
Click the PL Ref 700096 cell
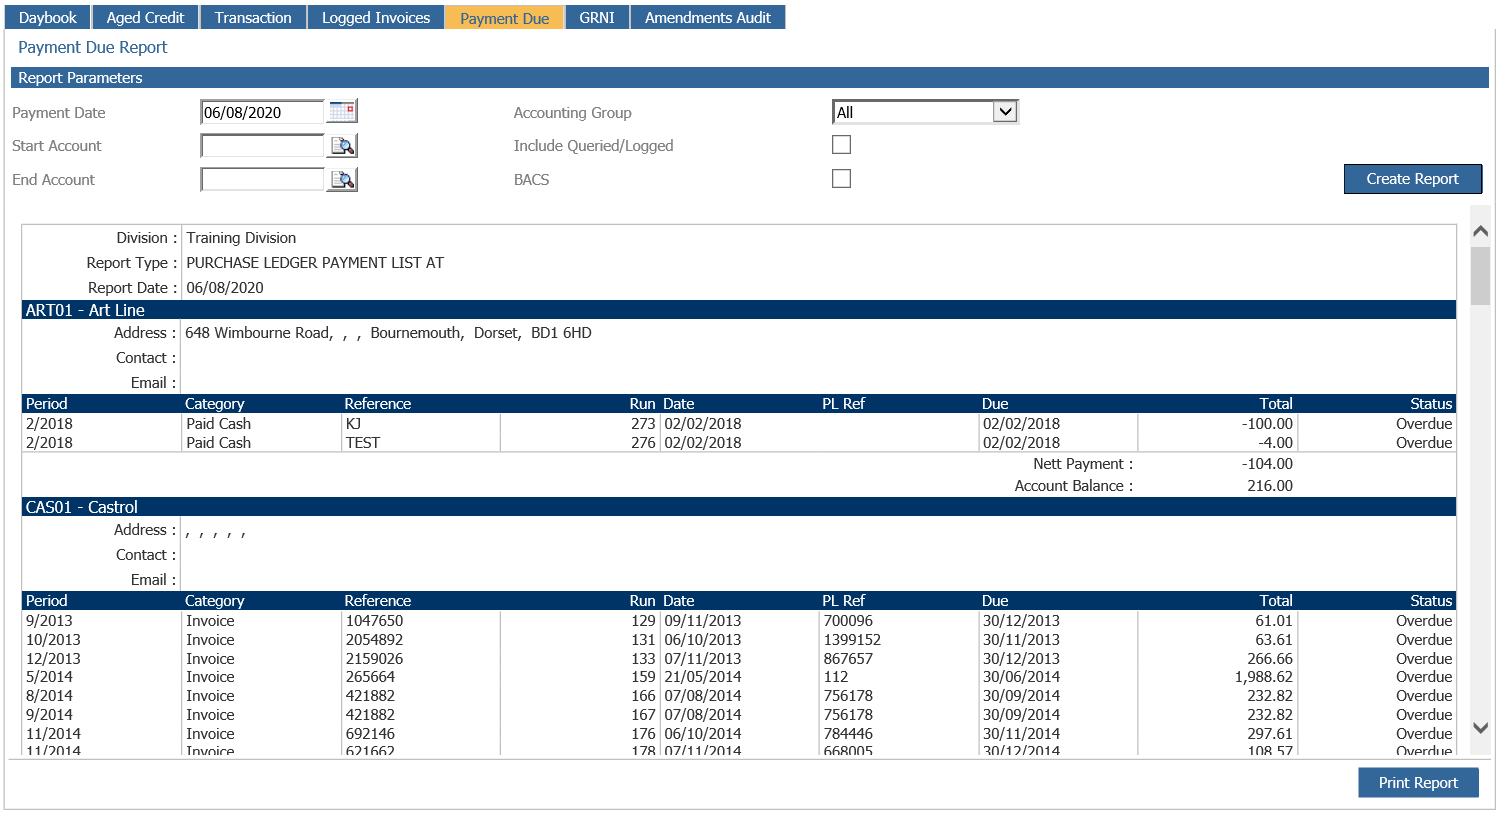(x=848, y=621)
